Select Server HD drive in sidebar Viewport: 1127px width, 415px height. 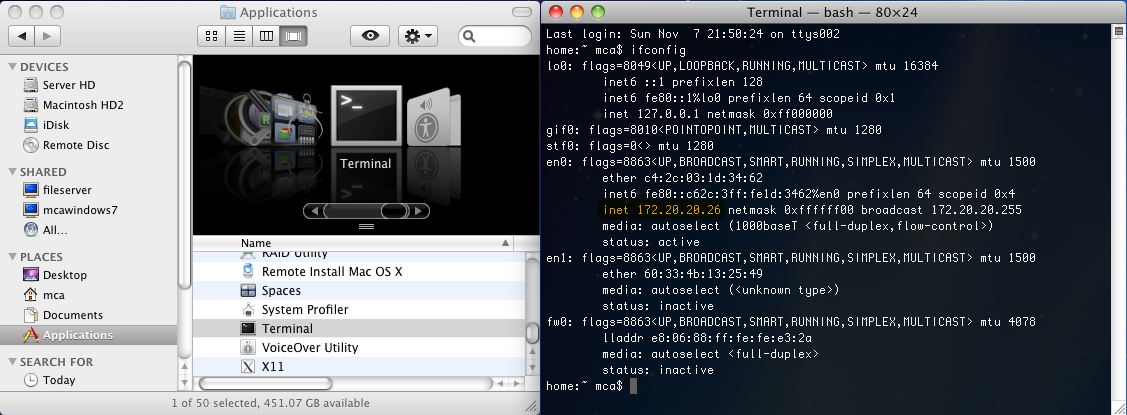coord(68,85)
